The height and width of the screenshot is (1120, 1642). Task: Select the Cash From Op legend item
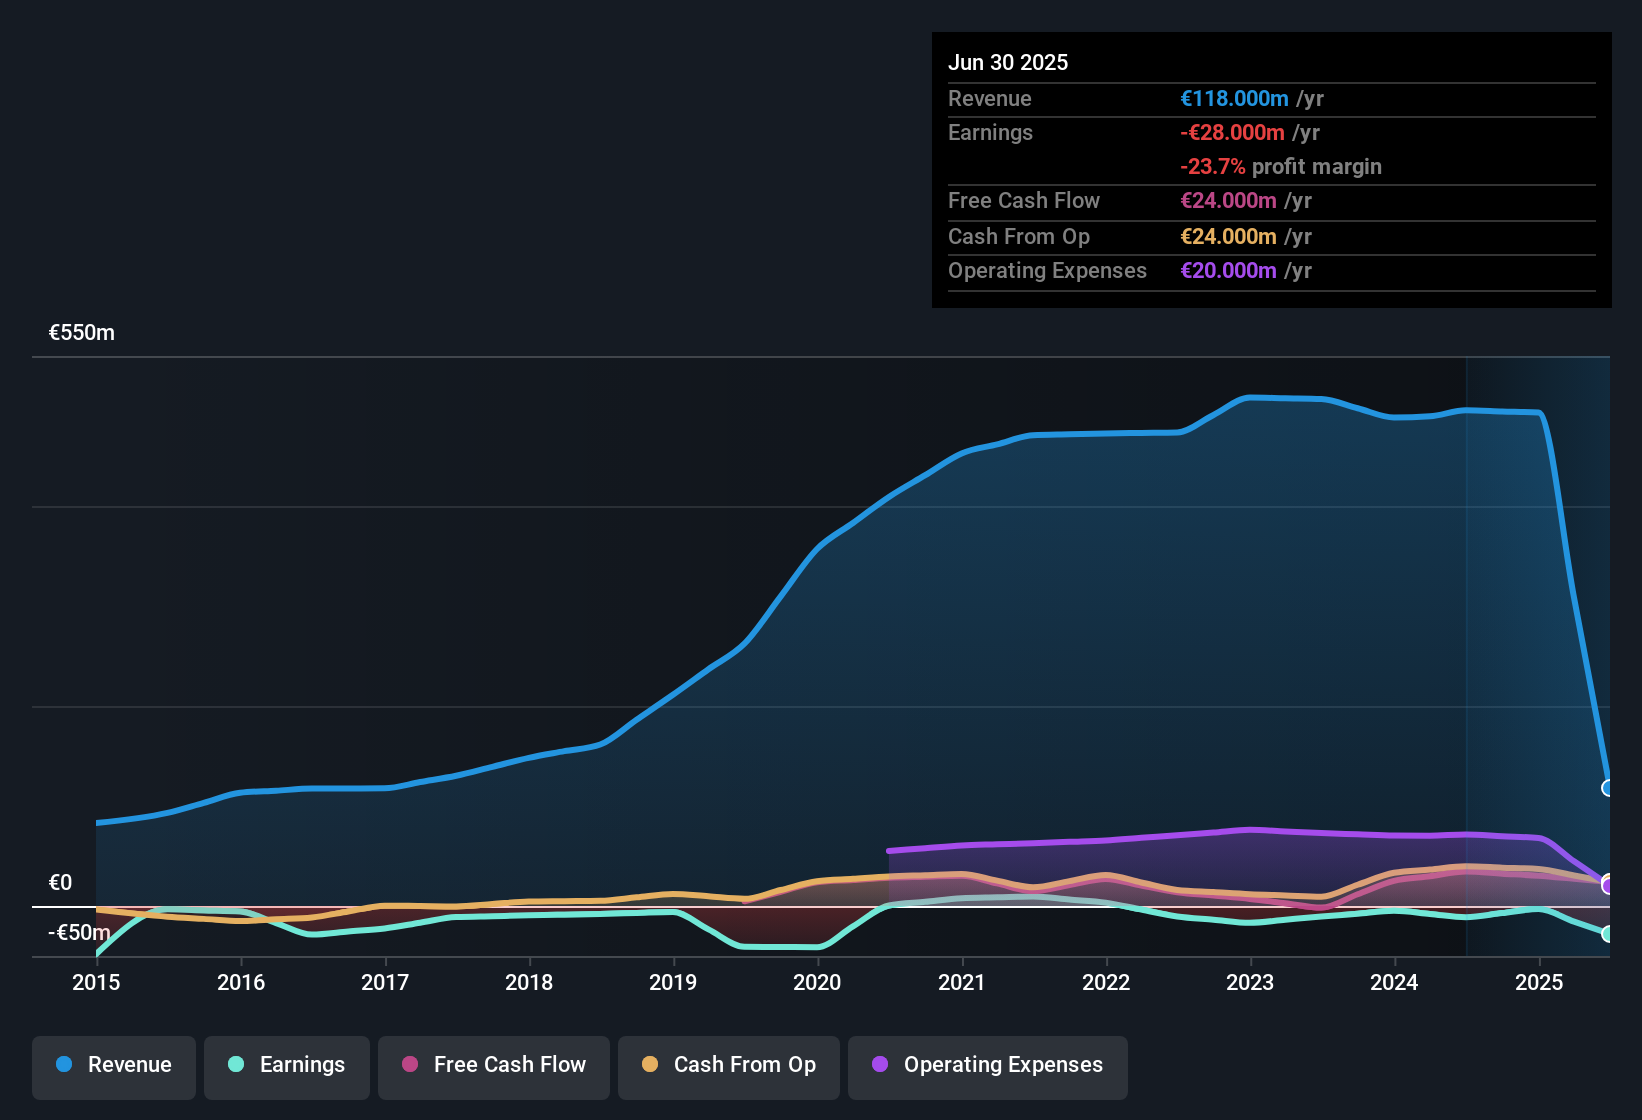pyautogui.click(x=728, y=1065)
